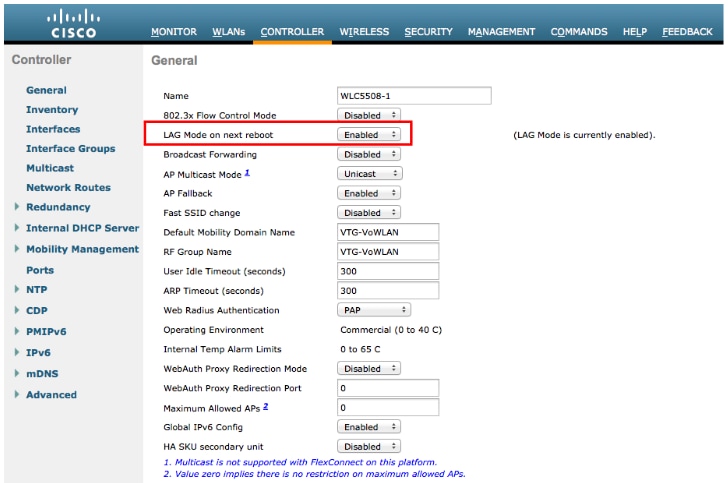This screenshot has height=483, width=728.
Task: Open Inventory in the sidebar
Action: (52, 110)
